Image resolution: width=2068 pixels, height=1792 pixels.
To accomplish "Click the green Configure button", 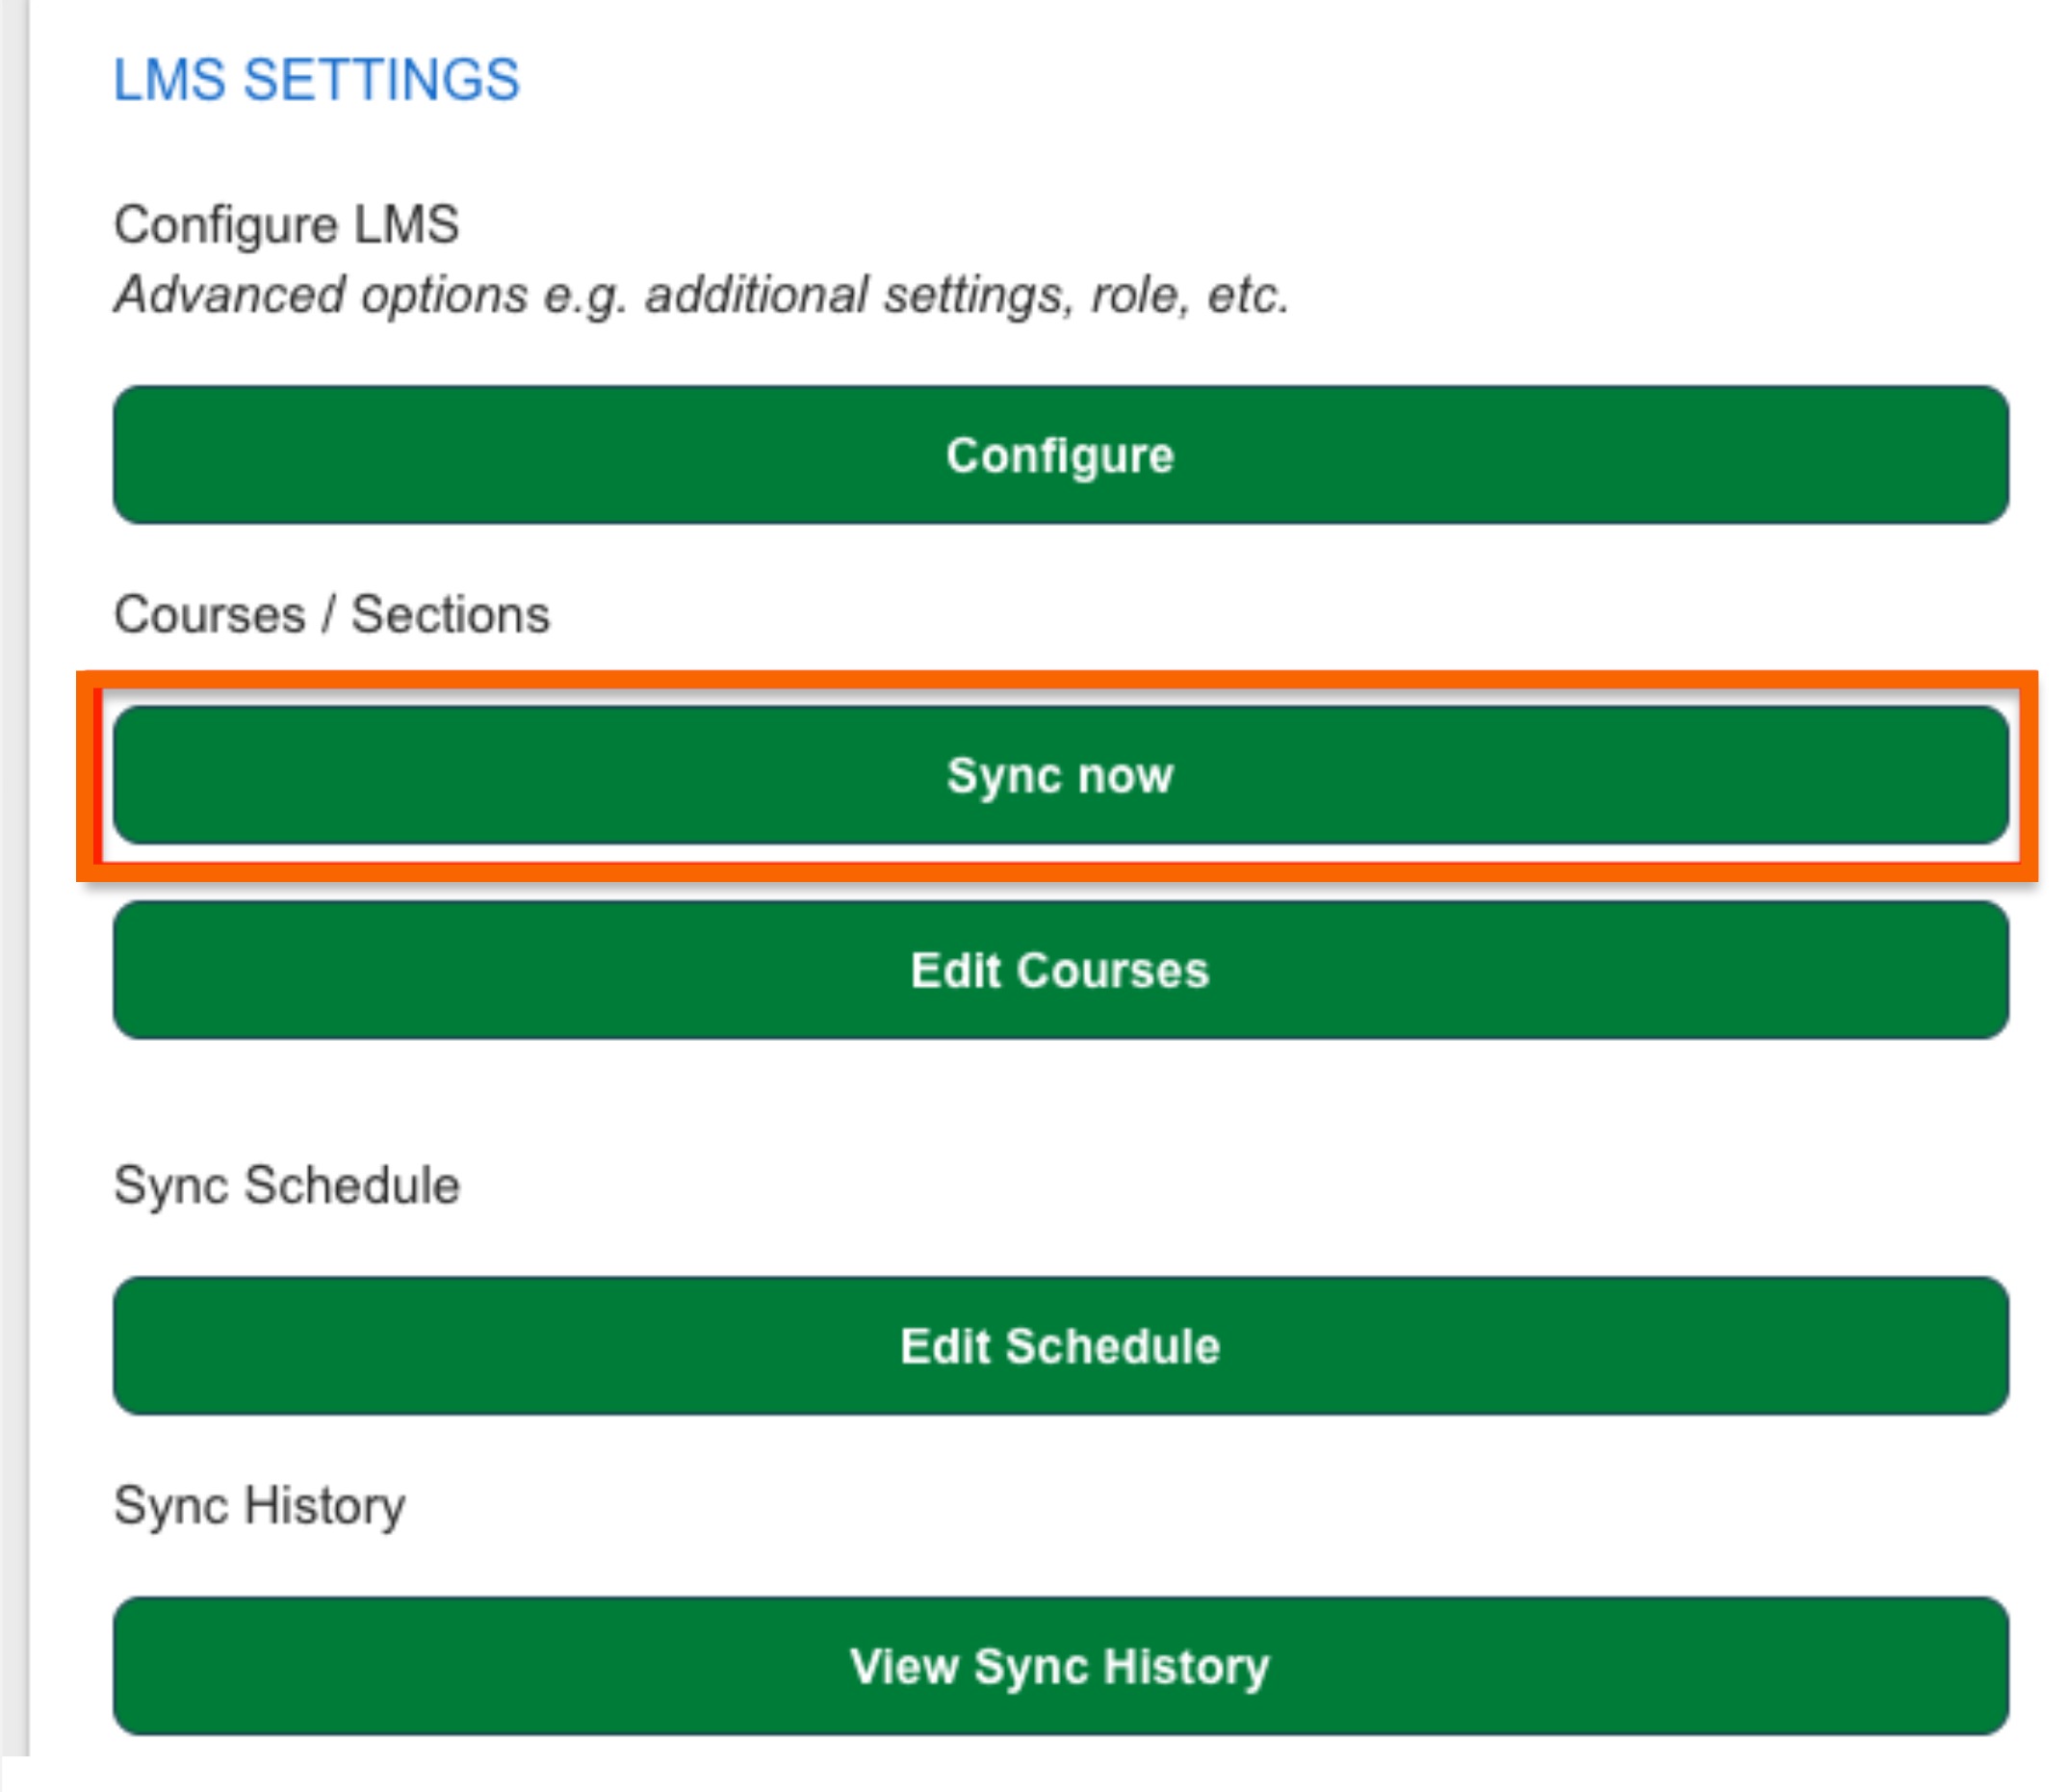I will point(1060,455).
